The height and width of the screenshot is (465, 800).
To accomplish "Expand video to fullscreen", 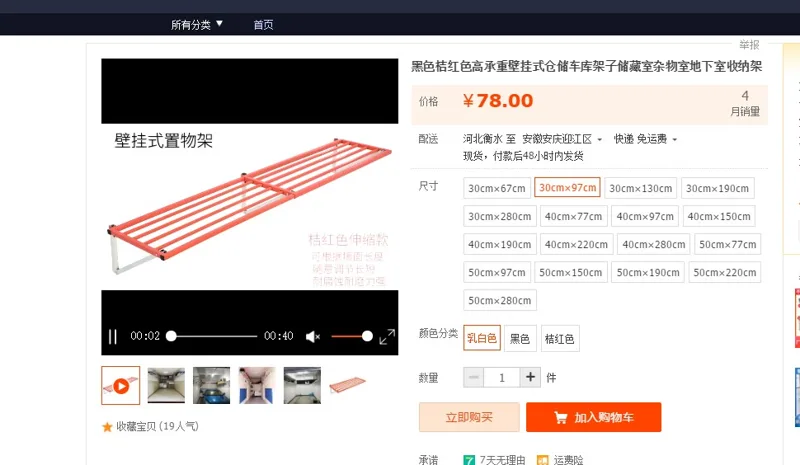I will [387, 336].
